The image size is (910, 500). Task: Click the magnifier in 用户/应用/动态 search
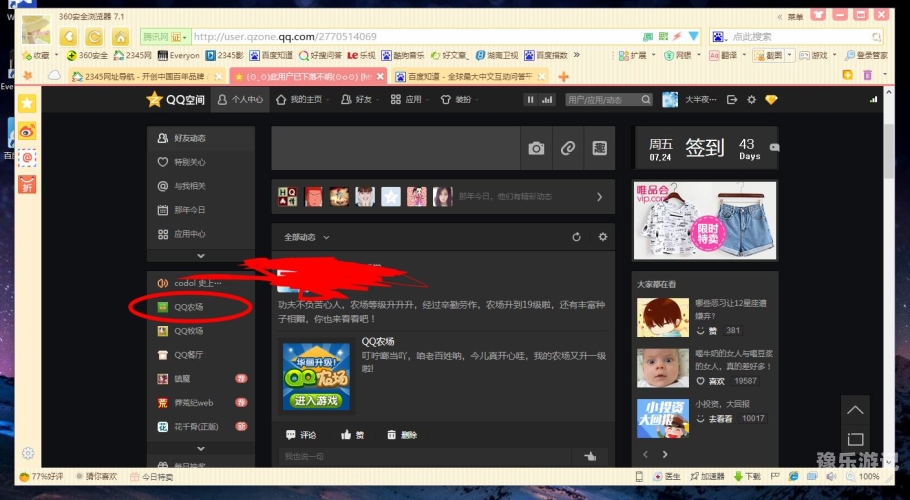click(x=646, y=100)
